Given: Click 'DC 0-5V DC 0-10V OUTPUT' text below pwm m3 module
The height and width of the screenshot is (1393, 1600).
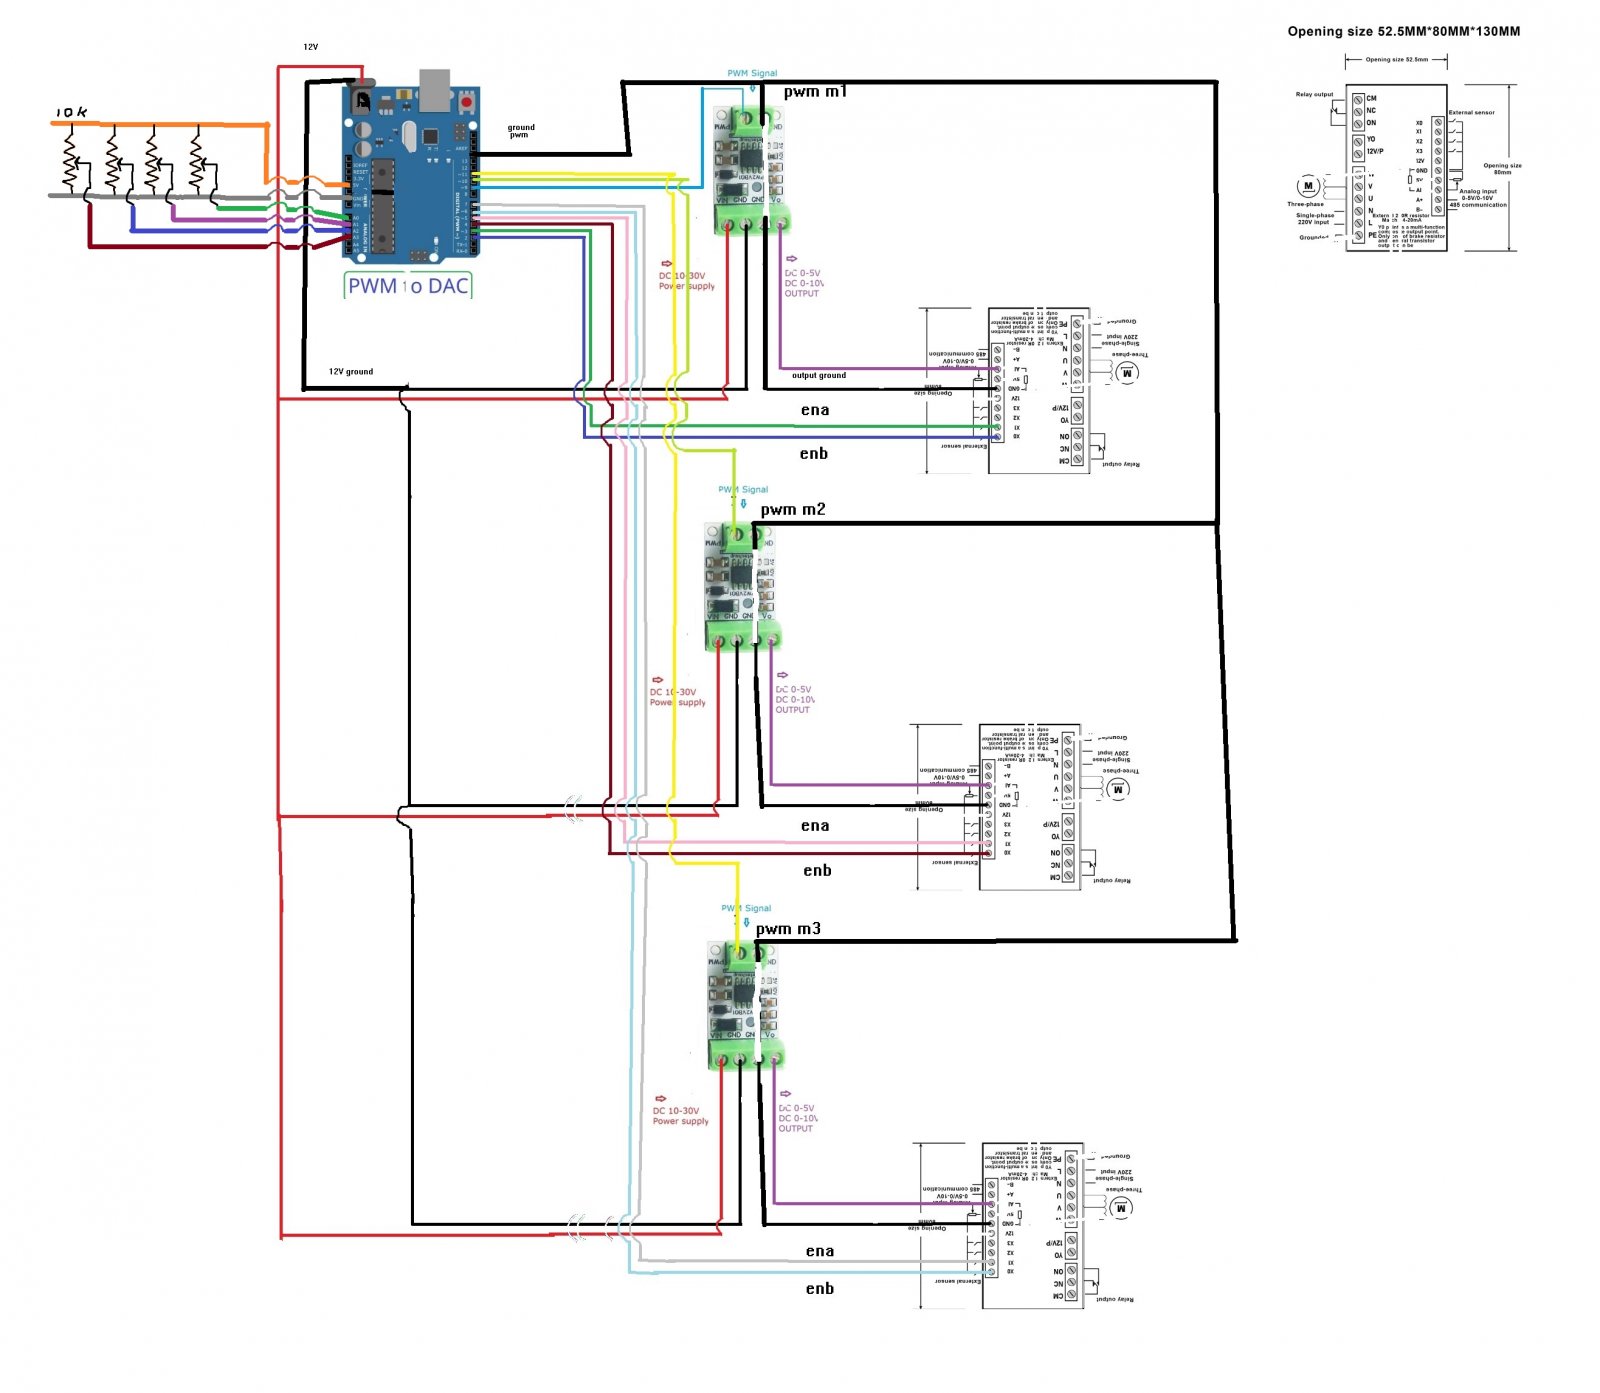Looking at the screenshot, I should [798, 1118].
